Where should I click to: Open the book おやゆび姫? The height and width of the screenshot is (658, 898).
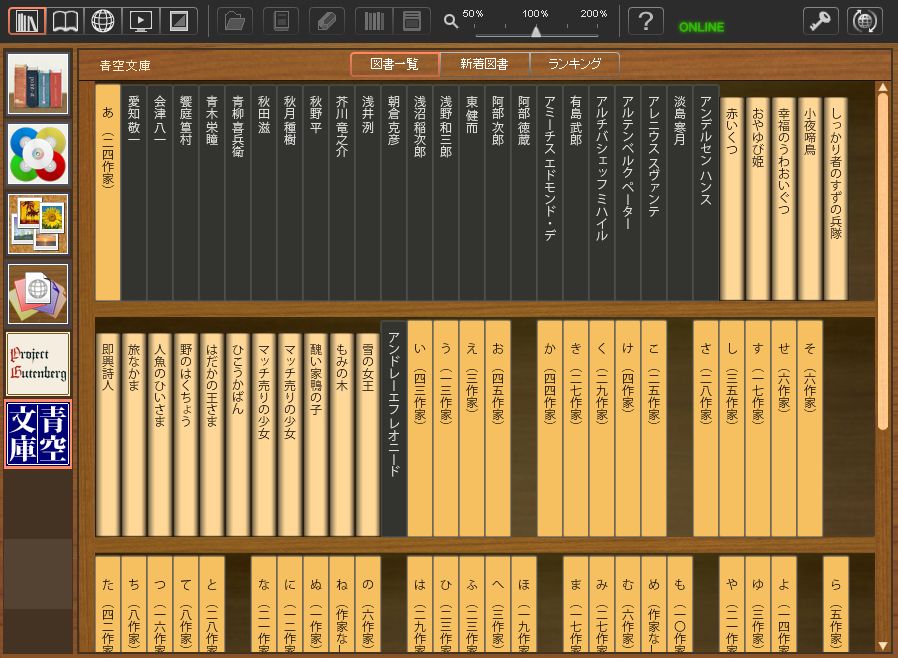[x=758, y=199]
